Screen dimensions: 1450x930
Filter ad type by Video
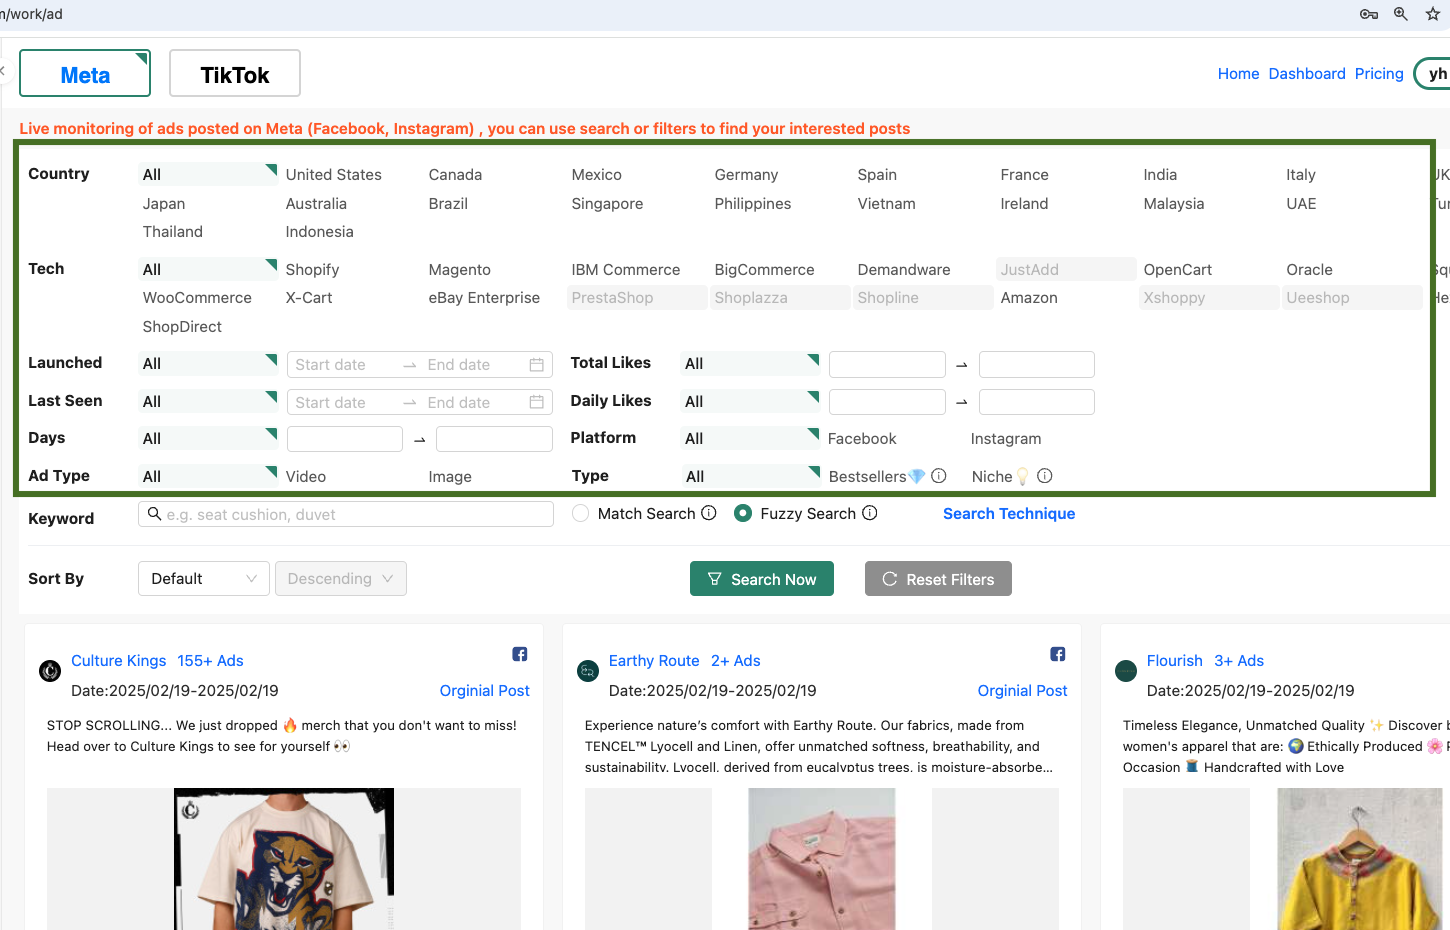(x=306, y=477)
